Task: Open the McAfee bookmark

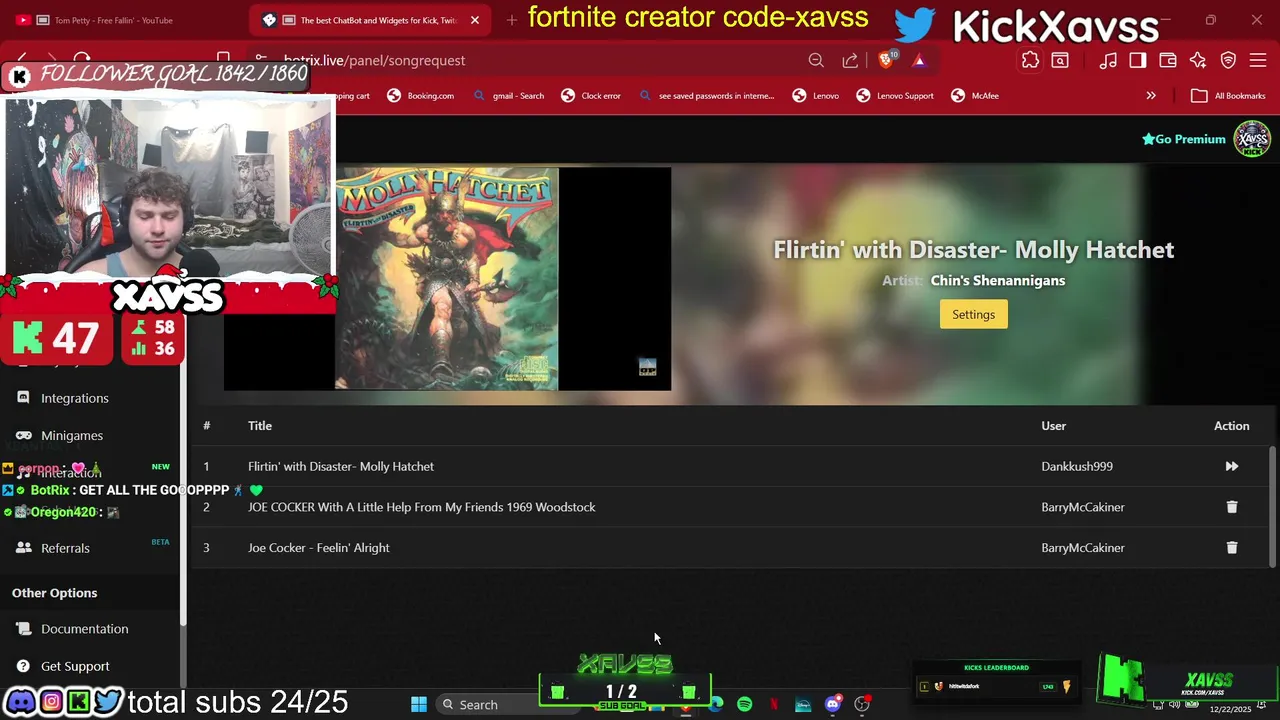Action: click(974, 96)
